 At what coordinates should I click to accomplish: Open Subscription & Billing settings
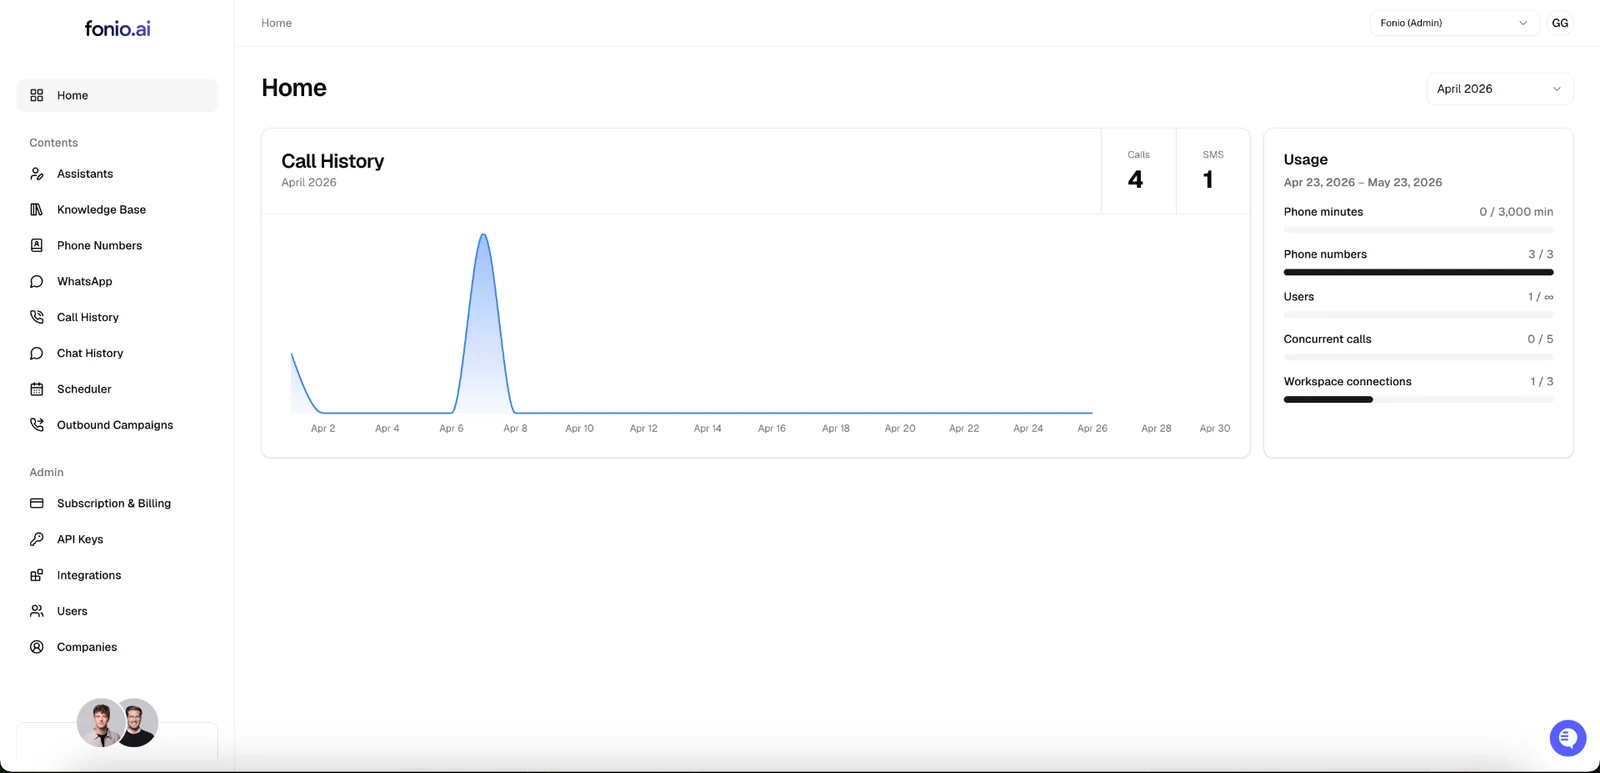coord(117,503)
